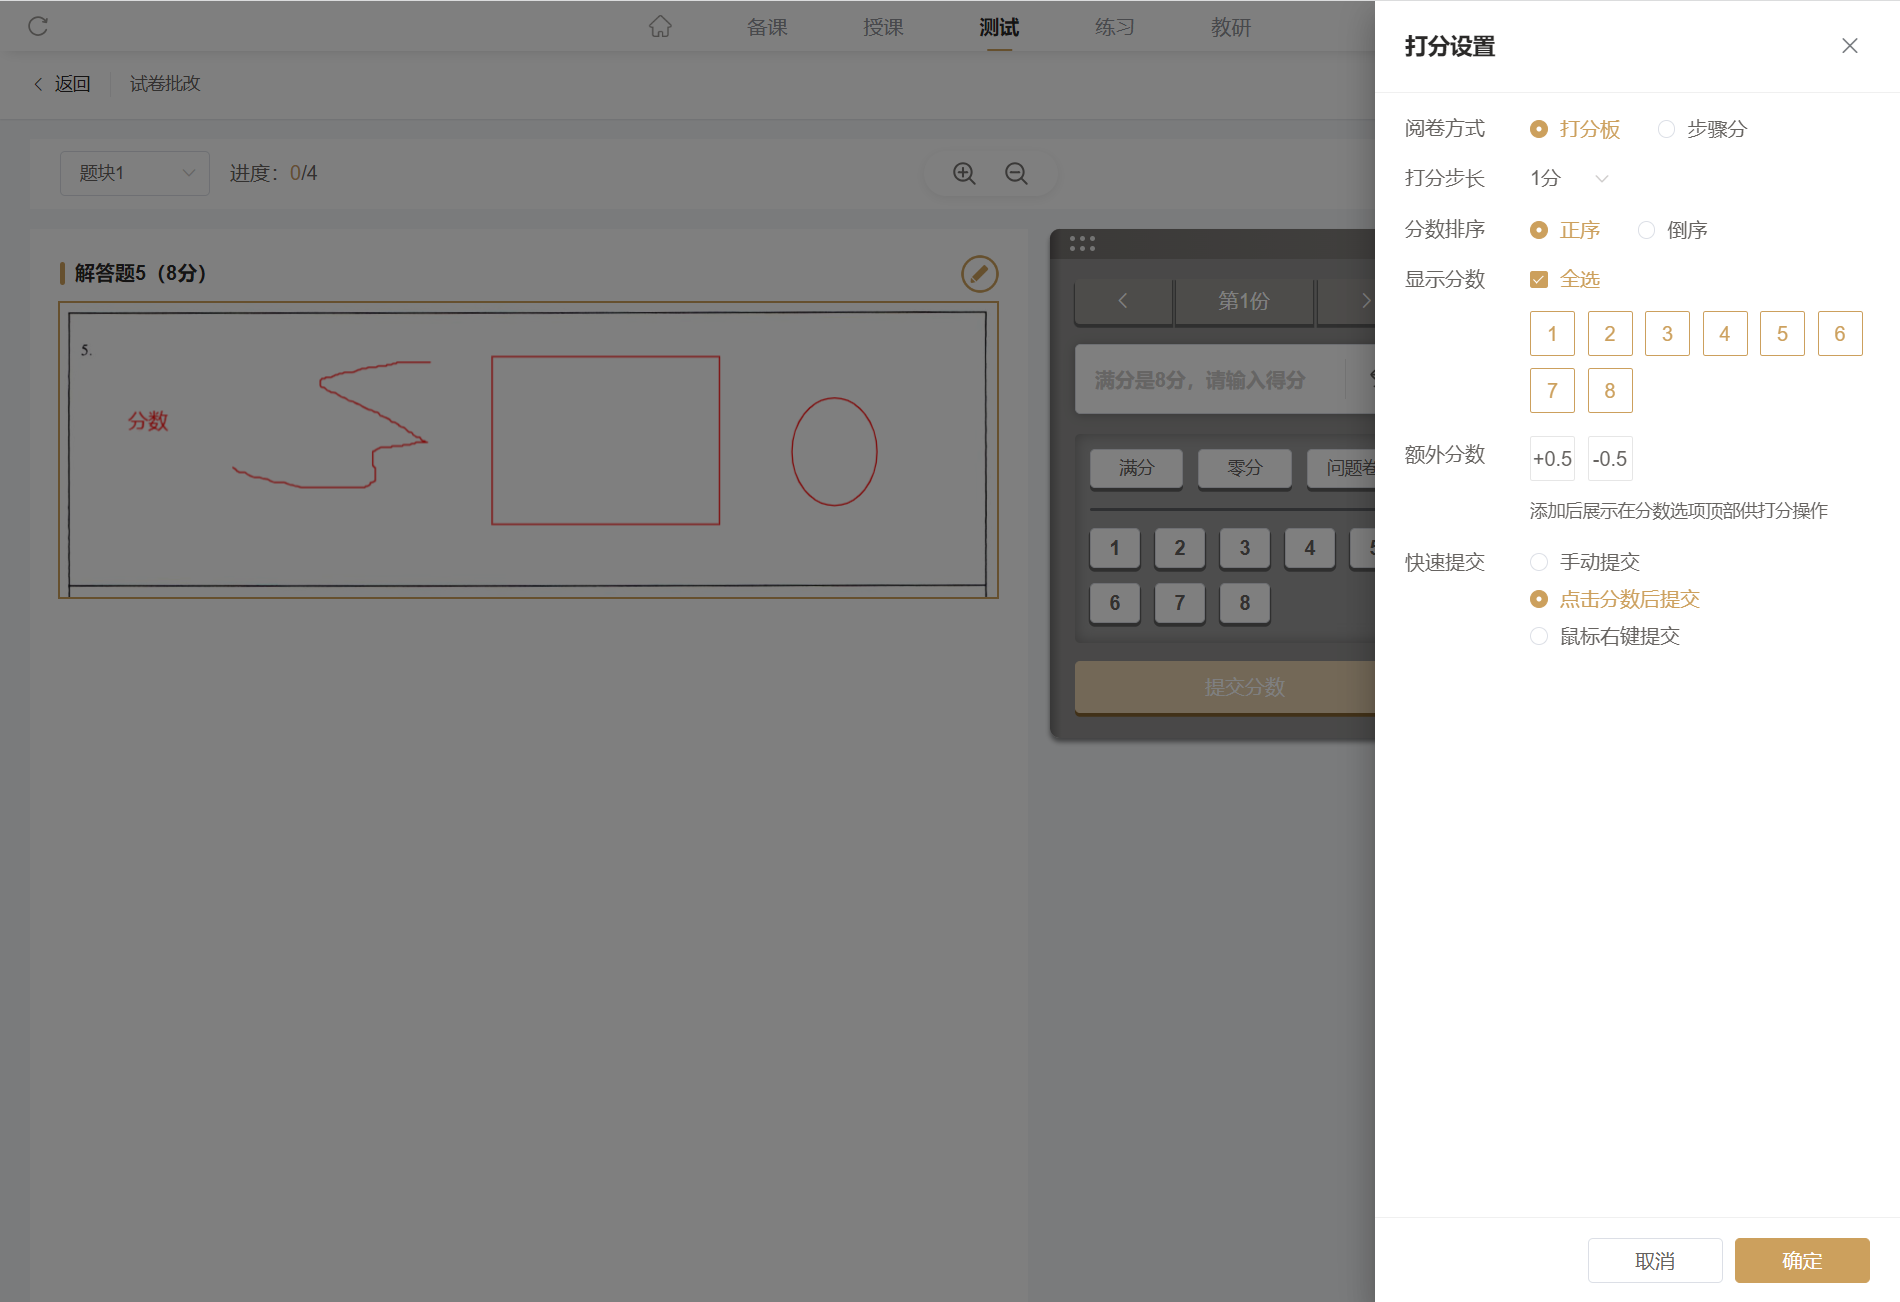
Task: Click the zoom in magnifier icon
Action: click(x=964, y=173)
